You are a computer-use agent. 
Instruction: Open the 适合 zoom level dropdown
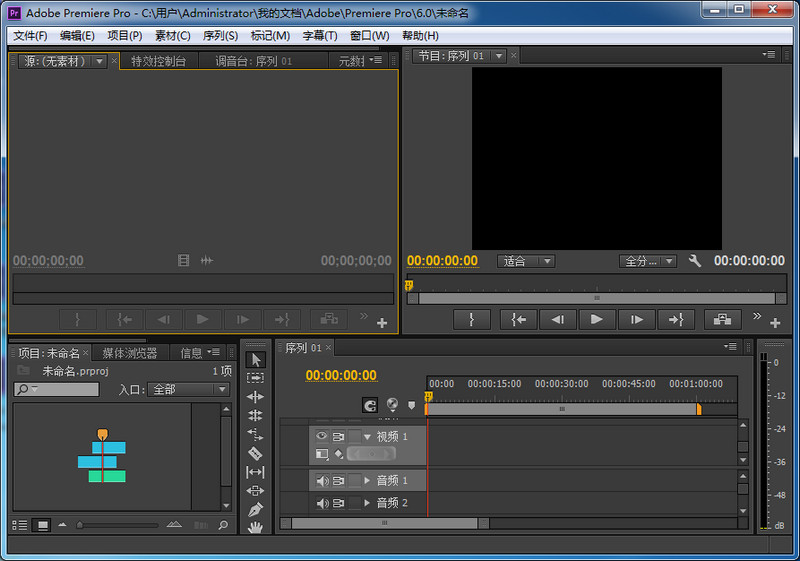coord(527,261)
